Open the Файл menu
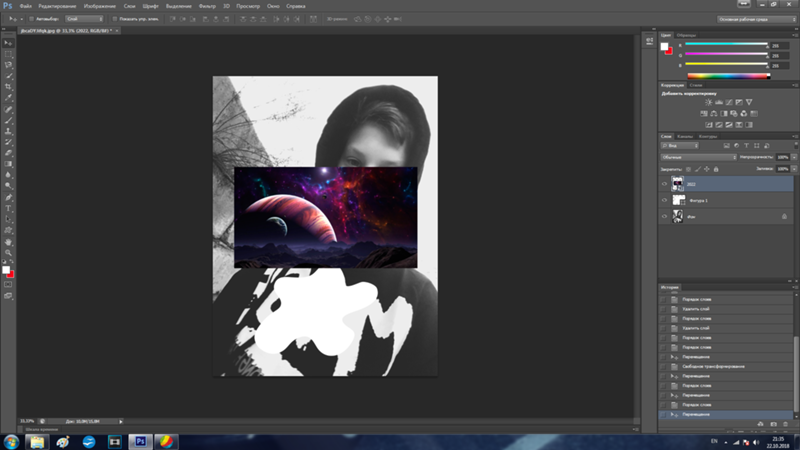 (26, 6)
